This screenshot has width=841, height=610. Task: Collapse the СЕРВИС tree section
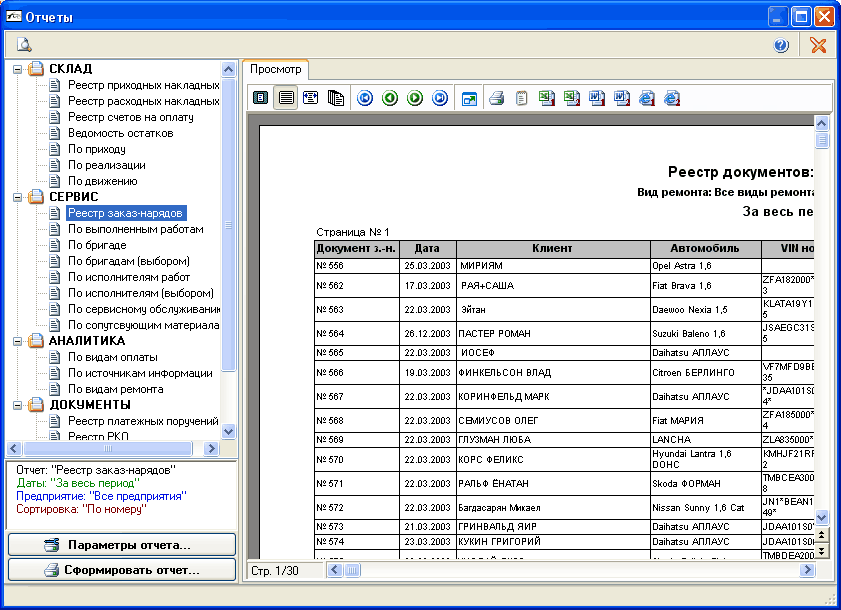tap(17, 197)
